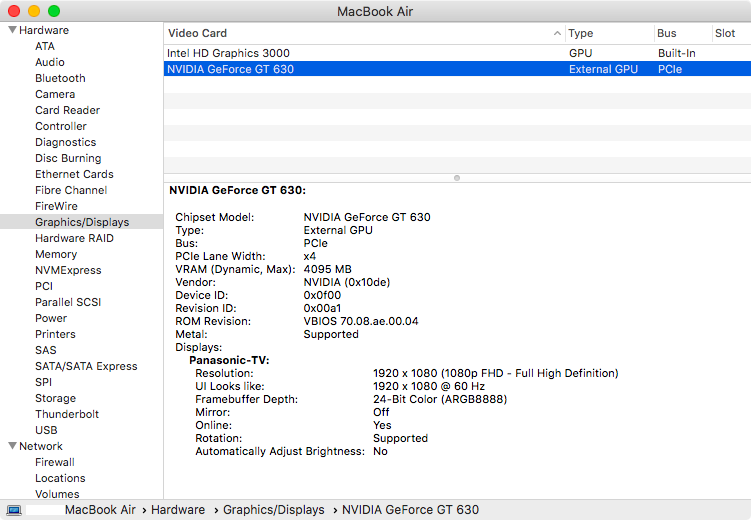Collapse the Hardware section triangle
This screenshot has height=520, width=751.
[x=13, y=30]
